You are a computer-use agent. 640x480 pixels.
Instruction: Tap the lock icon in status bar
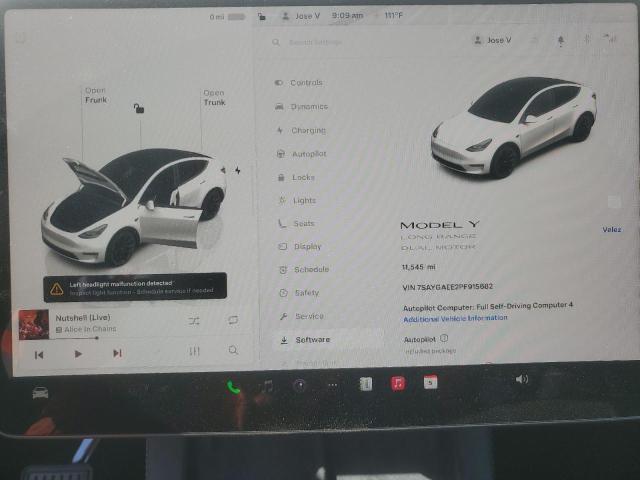click(x=262, y=16)
